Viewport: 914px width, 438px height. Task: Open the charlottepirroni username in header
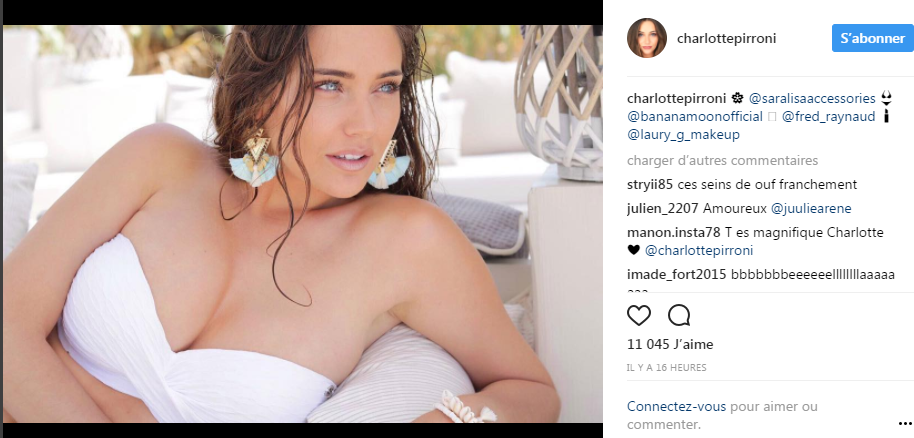coord(726,38)
